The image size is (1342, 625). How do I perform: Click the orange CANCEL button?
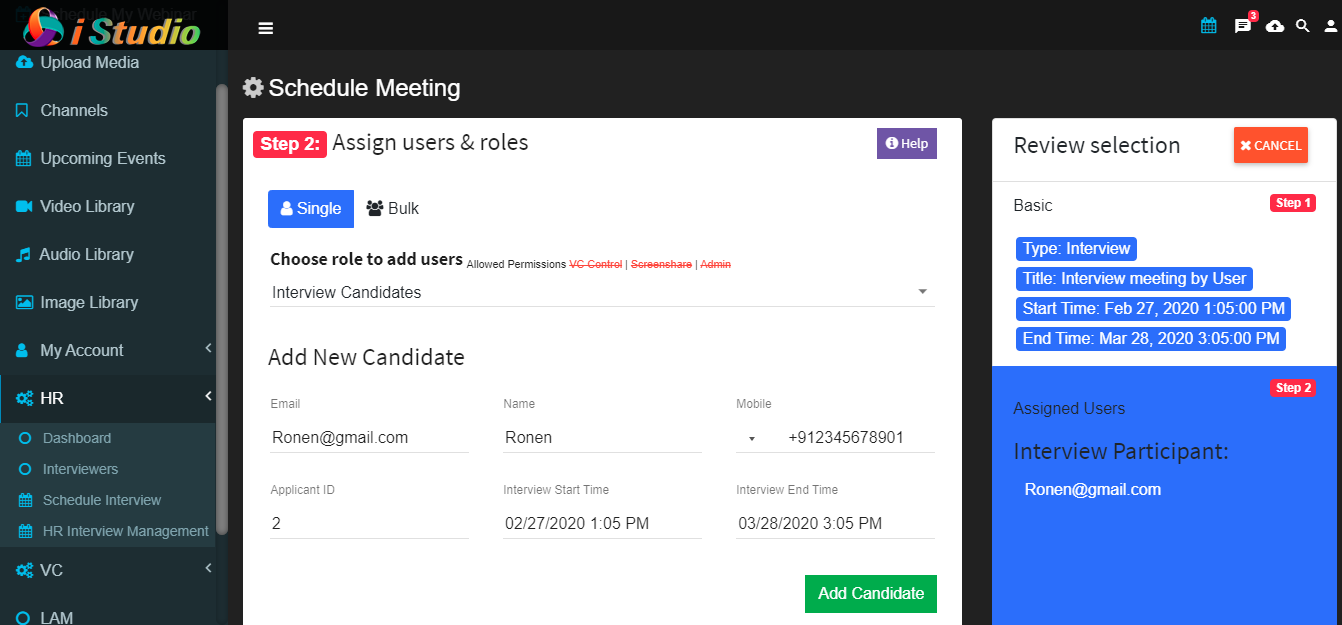[1271, 145]
